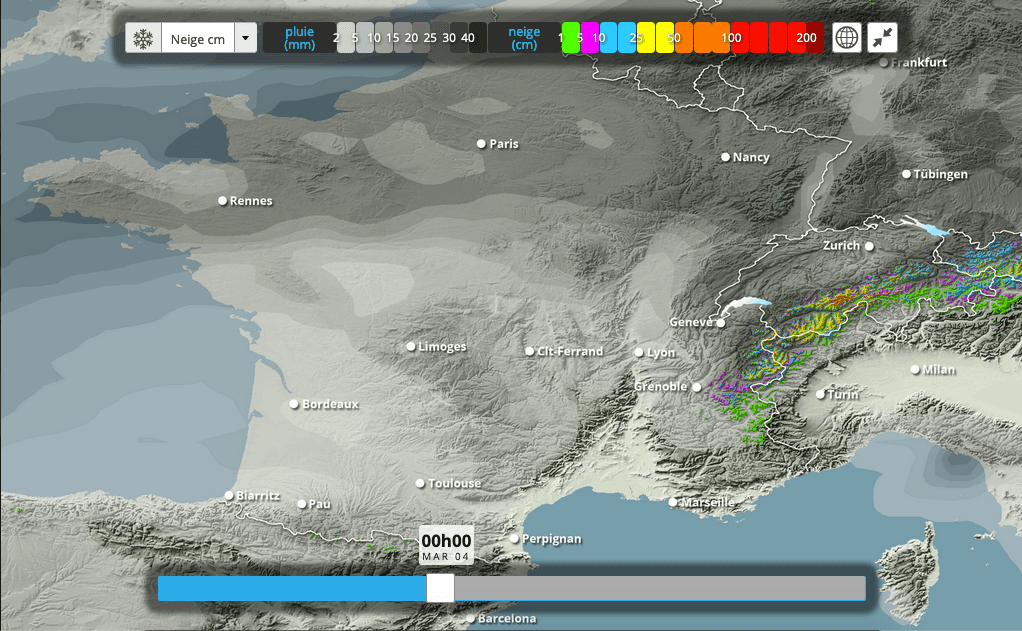Click the neige (cm) legend label
This screenshot has width=1022, height=631.
coord(524,38)
